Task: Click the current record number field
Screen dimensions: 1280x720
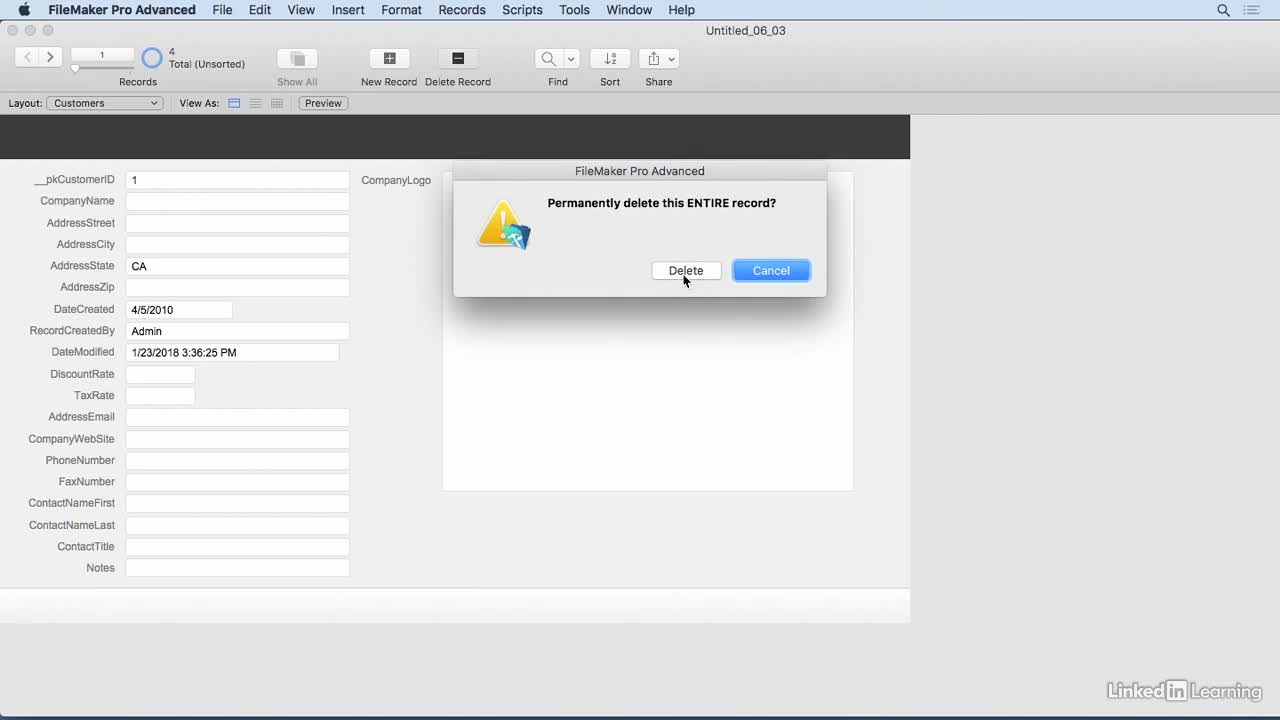Action: click(x=102, y=55)
